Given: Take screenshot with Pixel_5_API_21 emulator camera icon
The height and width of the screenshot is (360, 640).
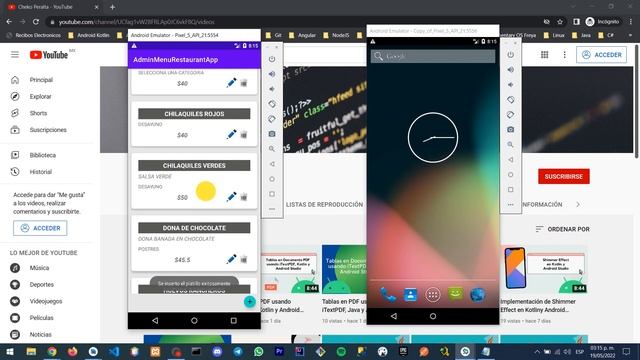Looking at the screenshot, I should click(272, 134).
